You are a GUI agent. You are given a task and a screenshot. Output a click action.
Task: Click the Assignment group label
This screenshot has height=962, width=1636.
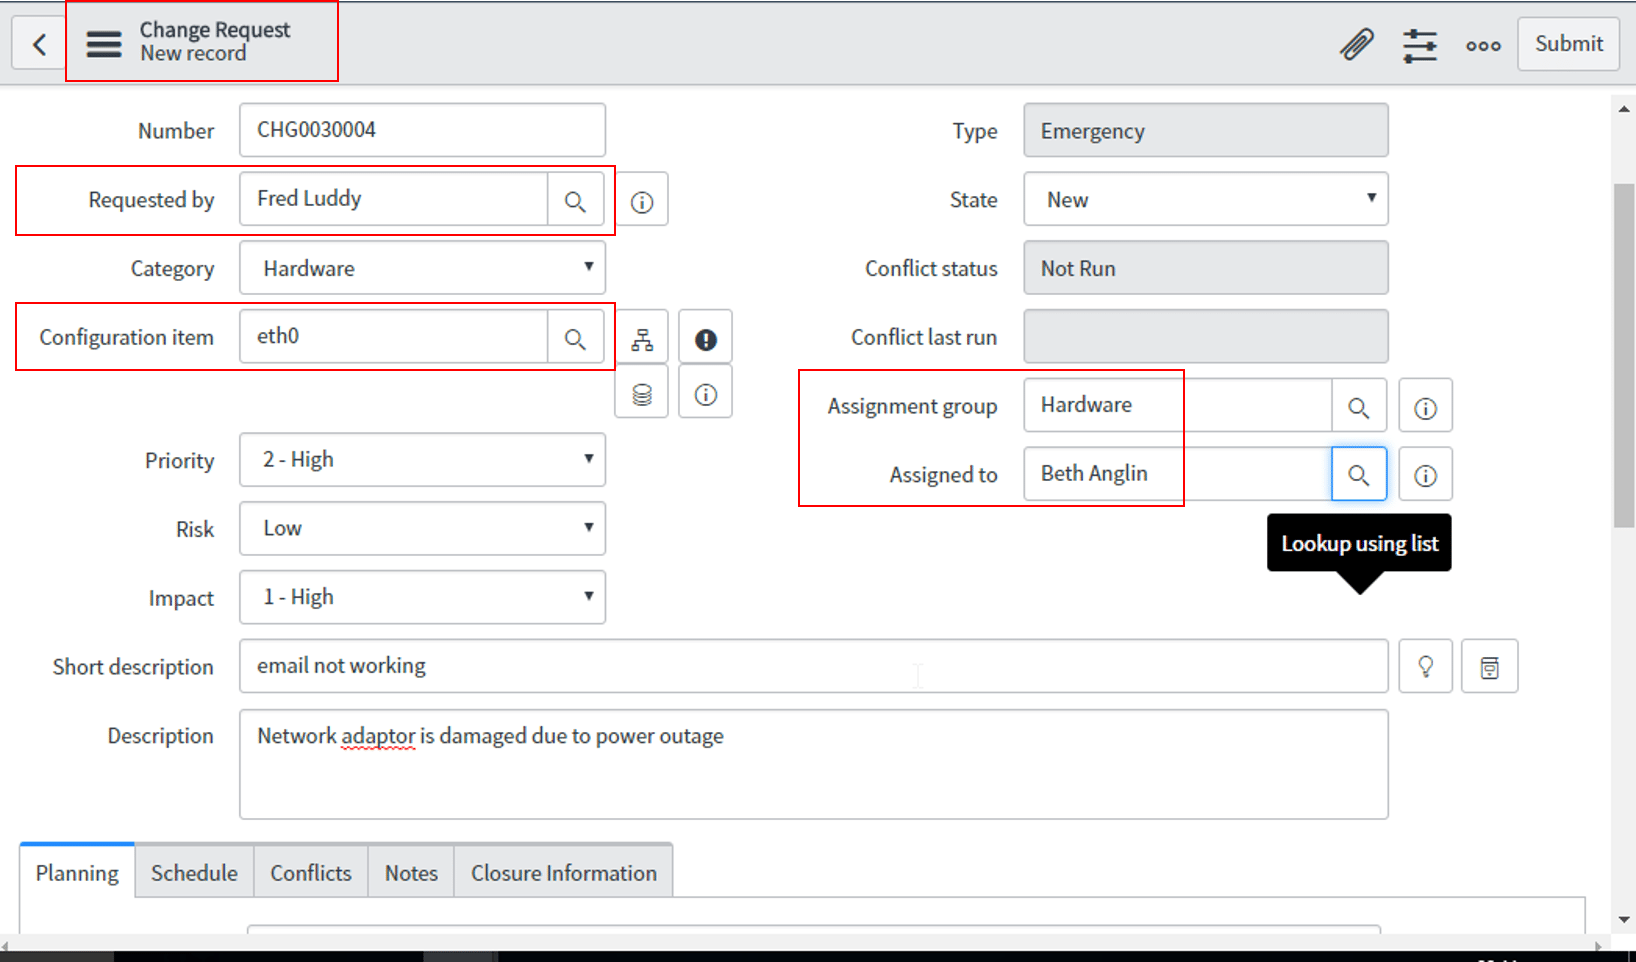tap(912, 407)
